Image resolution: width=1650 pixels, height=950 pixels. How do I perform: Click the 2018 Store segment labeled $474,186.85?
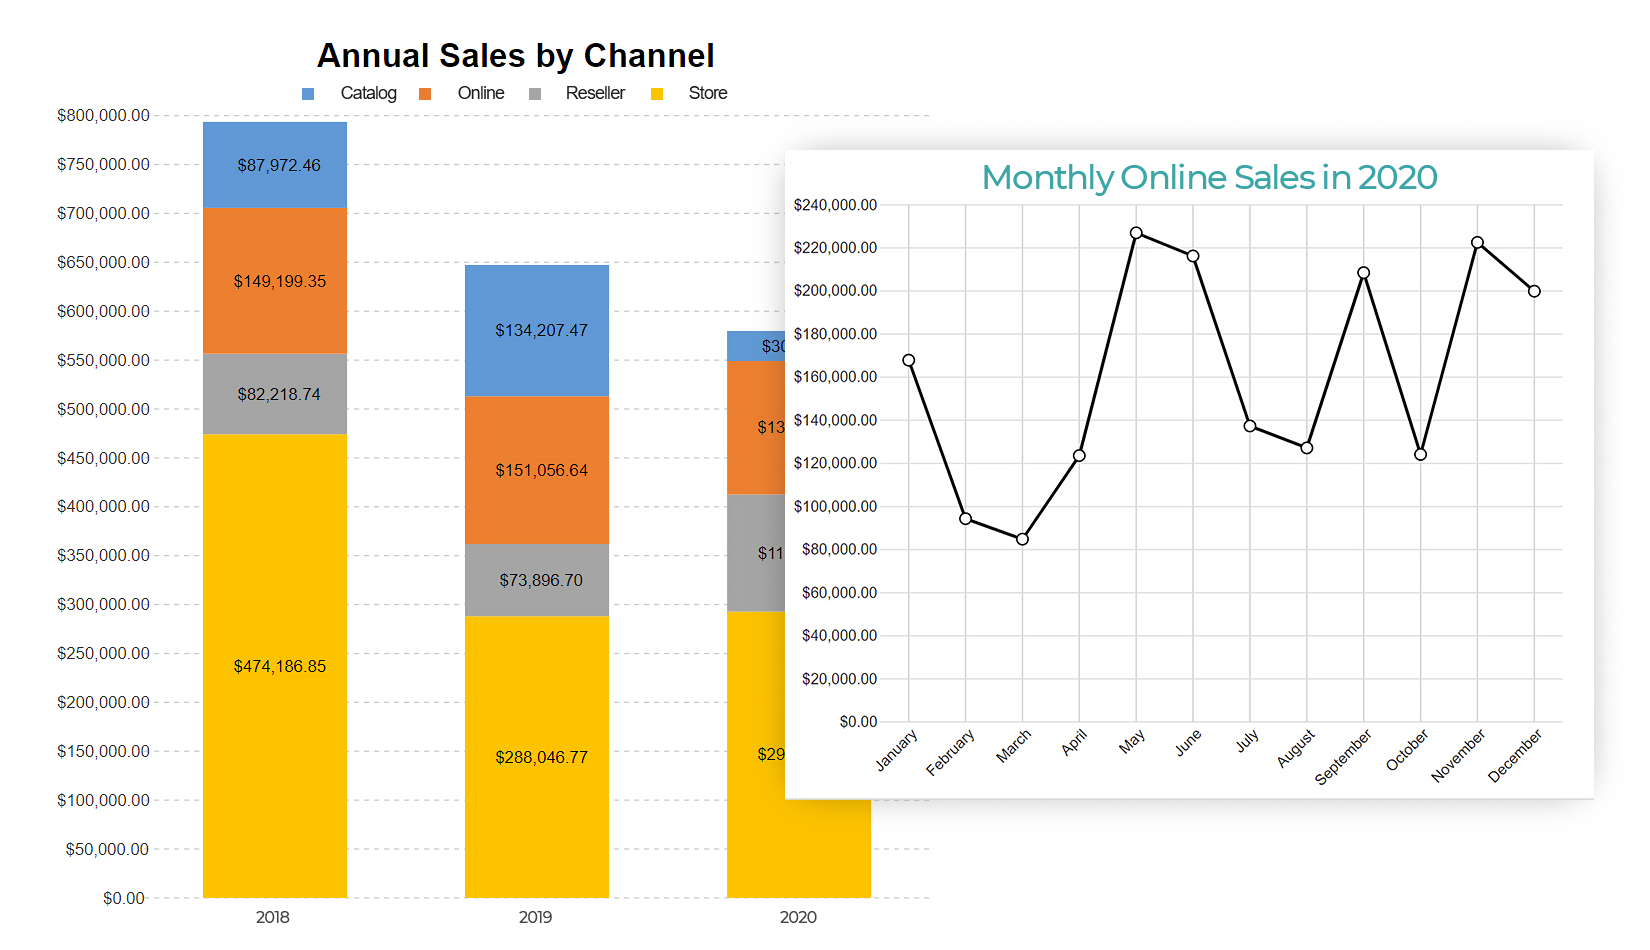tap(275, 666)
